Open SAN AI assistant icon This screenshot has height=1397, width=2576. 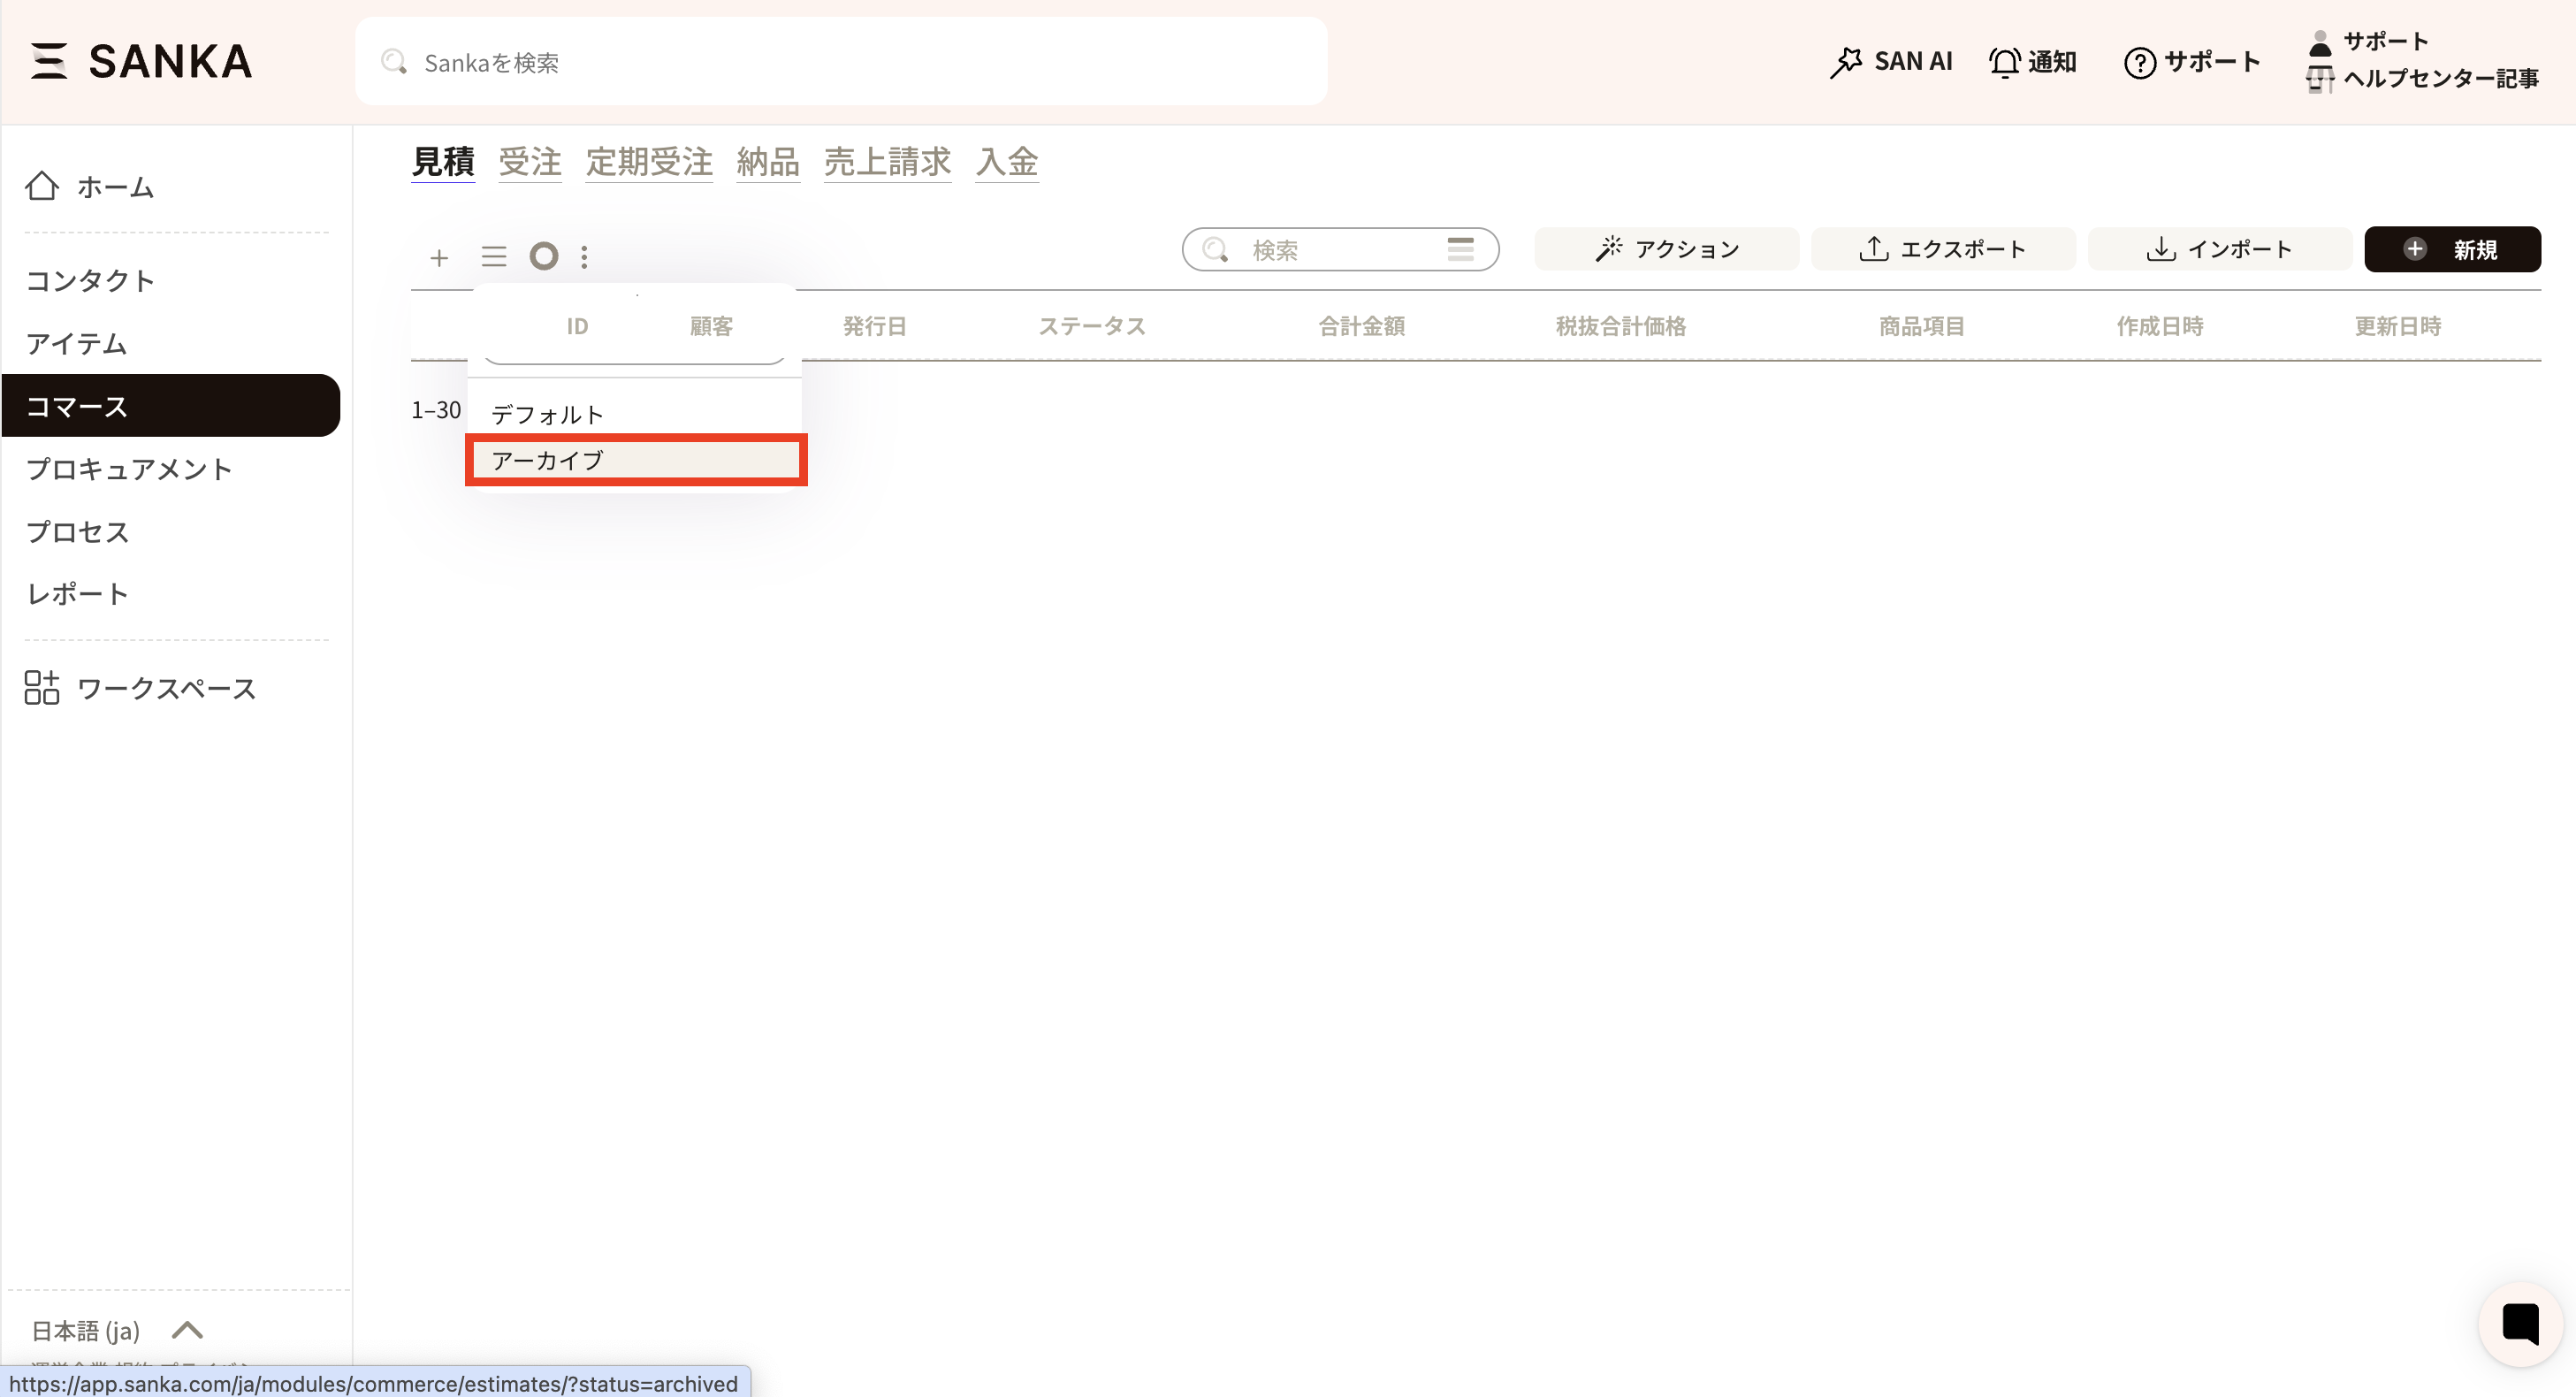click(x=1846, y=62)
